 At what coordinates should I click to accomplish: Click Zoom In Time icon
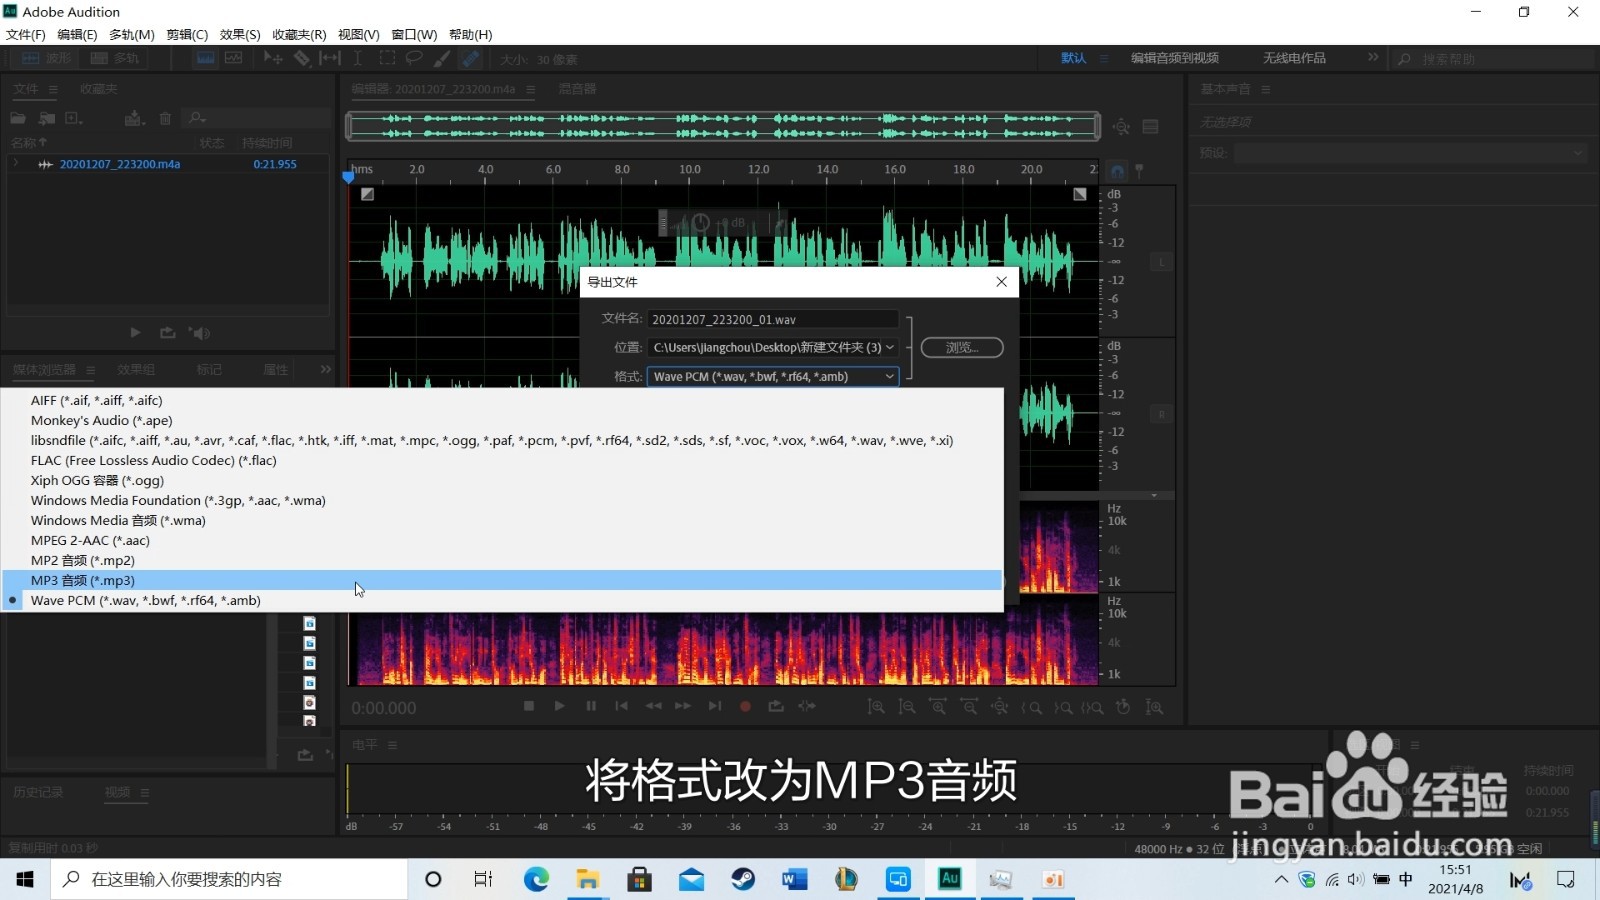click(938, 707)
